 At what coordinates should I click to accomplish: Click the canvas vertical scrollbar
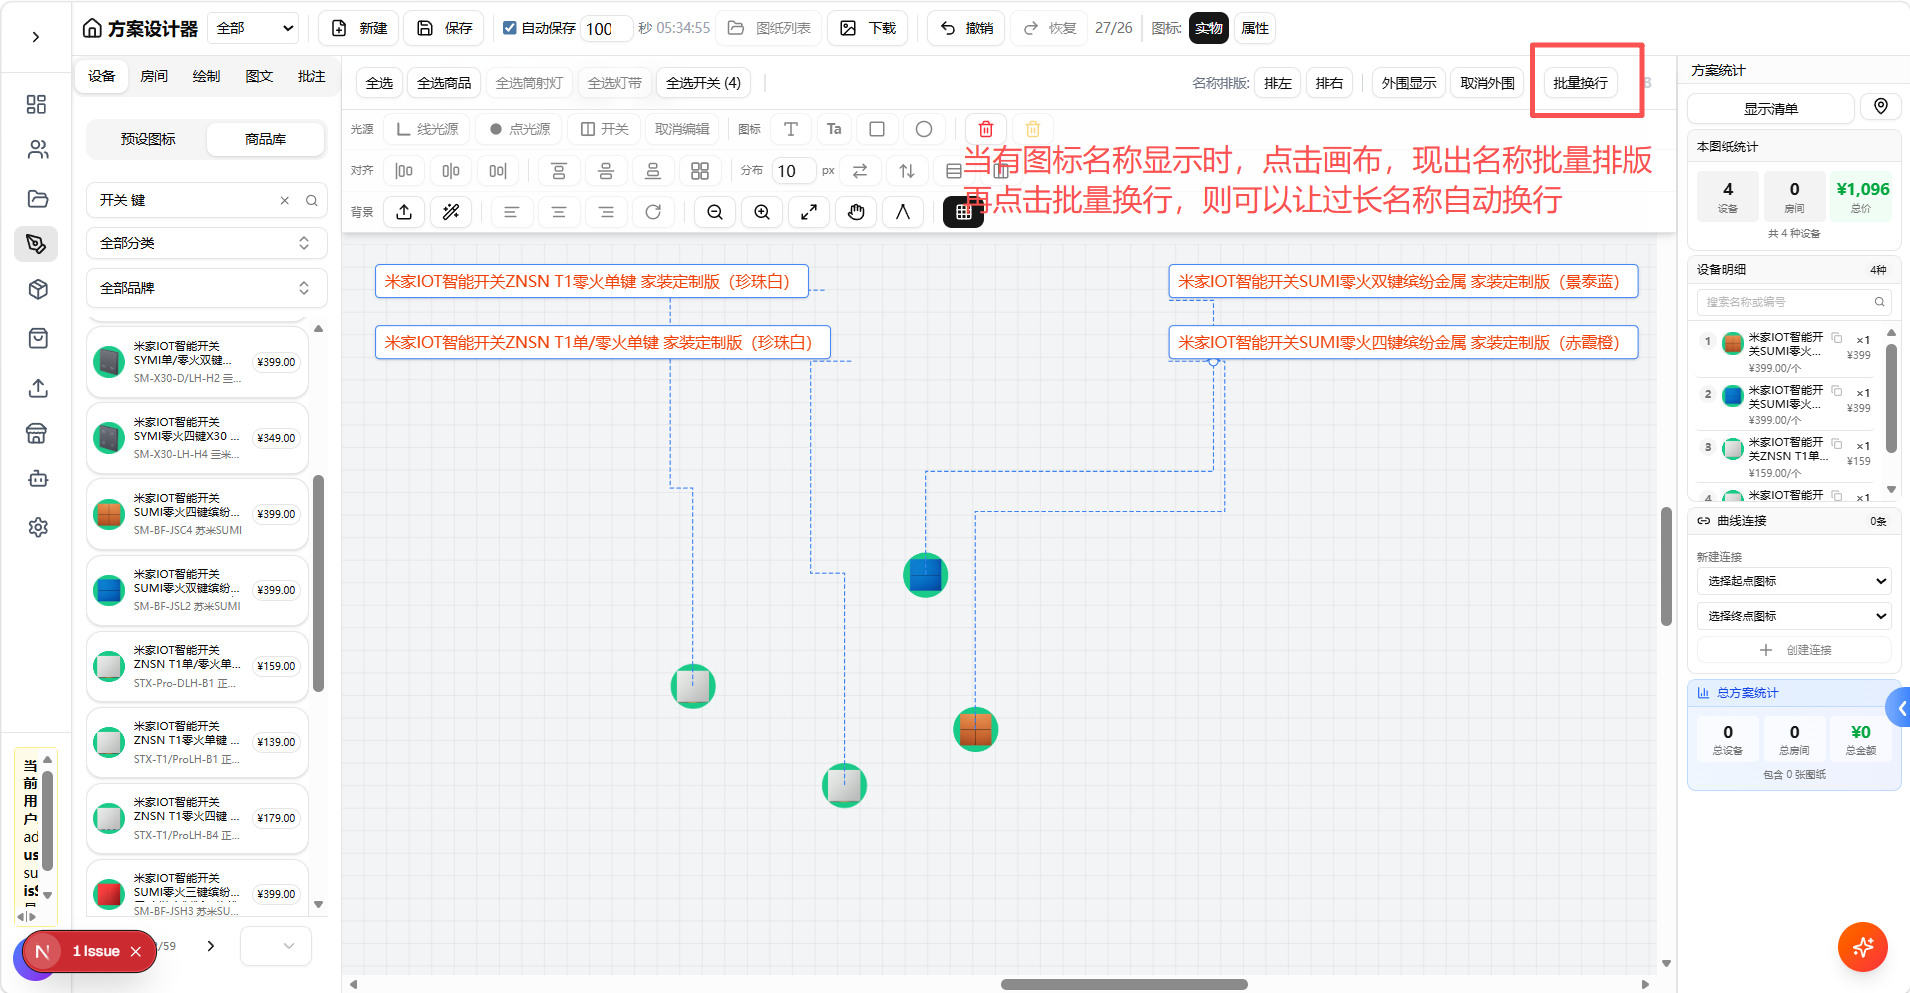point(1666,567)
